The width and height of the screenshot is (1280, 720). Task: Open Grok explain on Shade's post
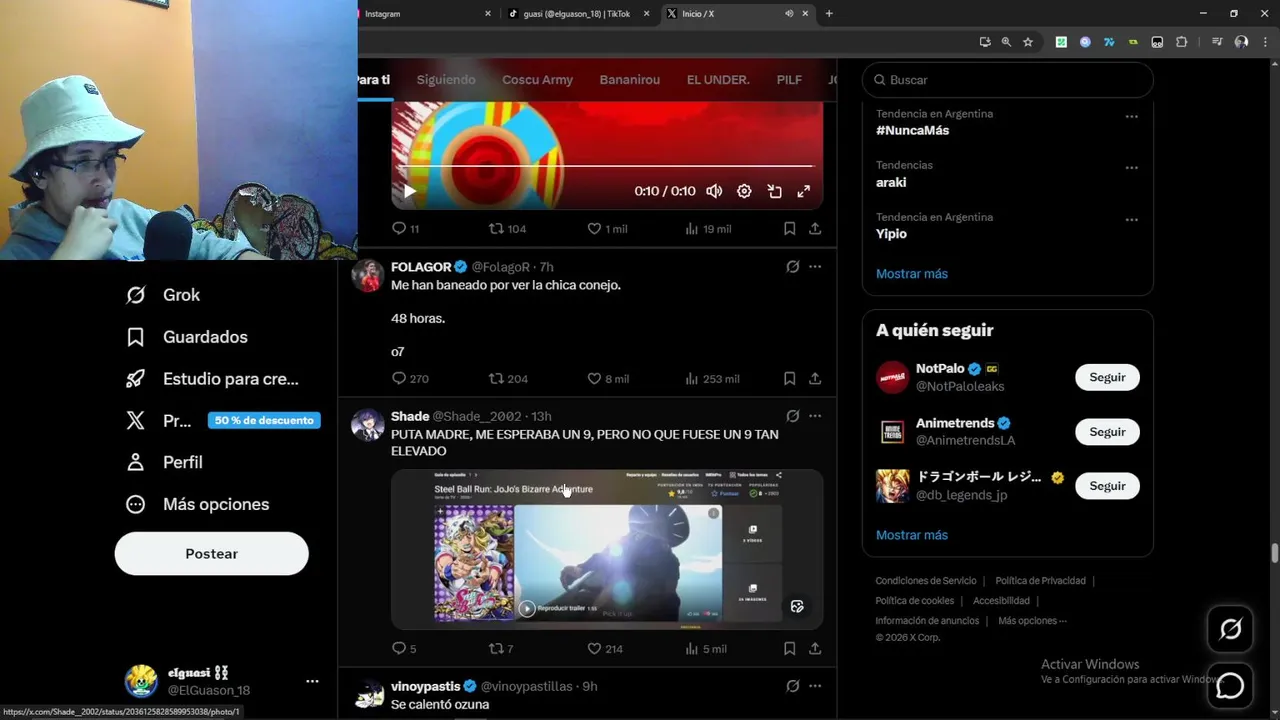tap(792, 416)
